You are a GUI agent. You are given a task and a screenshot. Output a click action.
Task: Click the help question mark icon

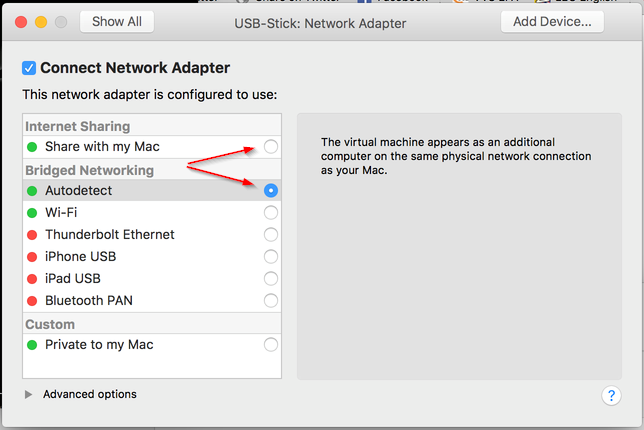tap(611, 395)
